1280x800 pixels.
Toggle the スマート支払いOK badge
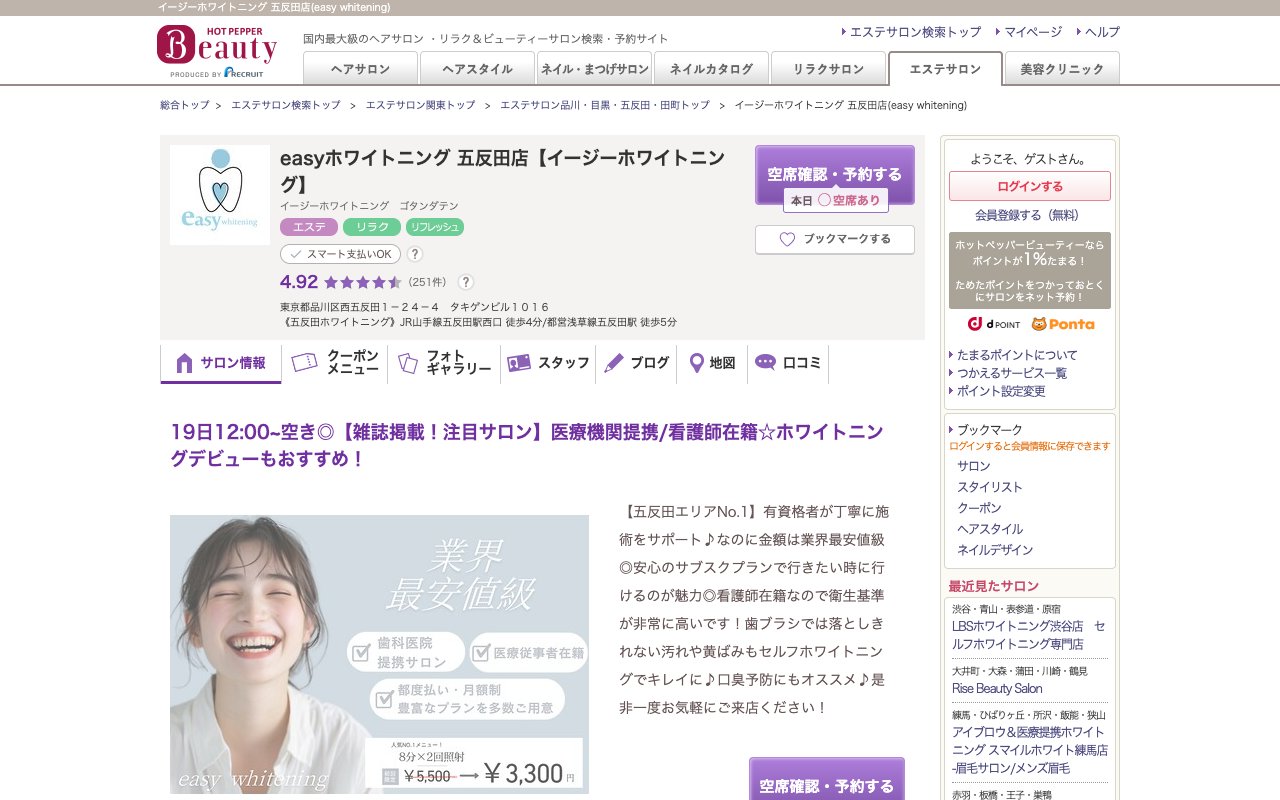(x=339, y=253)
